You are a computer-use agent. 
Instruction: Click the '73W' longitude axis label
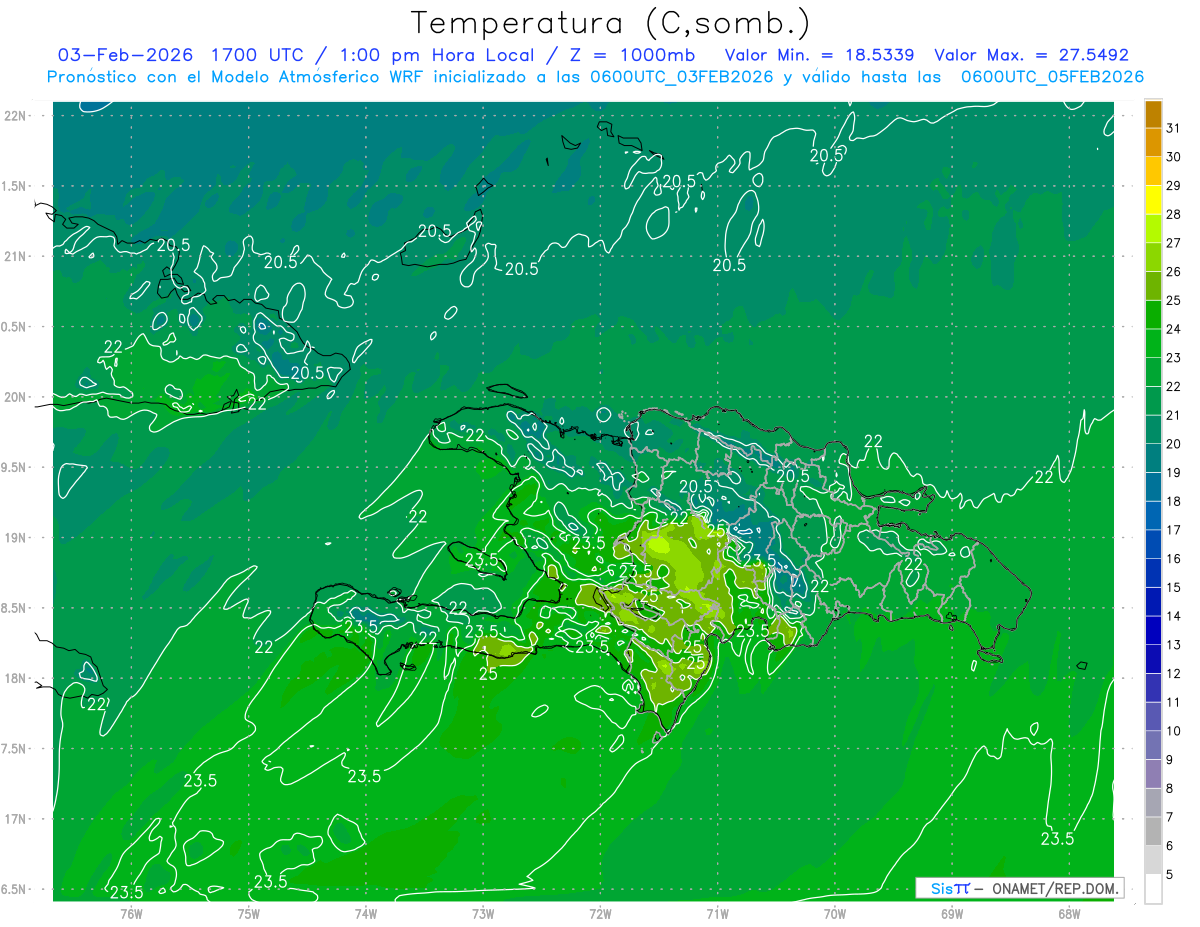pos(483,913)
